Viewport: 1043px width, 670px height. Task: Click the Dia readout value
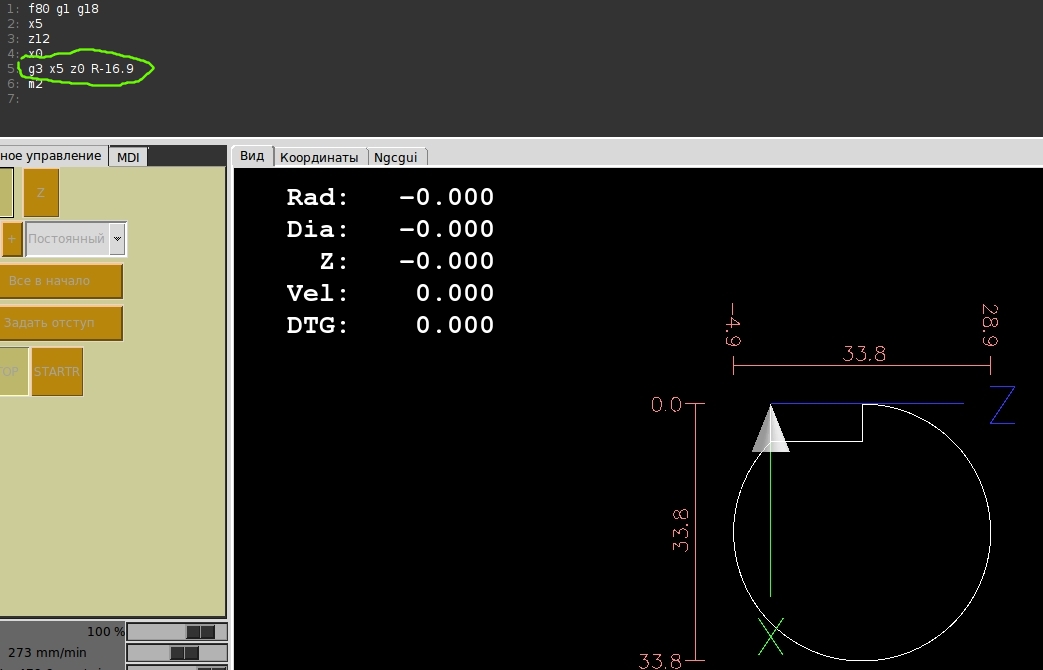[x=446, y=229]
